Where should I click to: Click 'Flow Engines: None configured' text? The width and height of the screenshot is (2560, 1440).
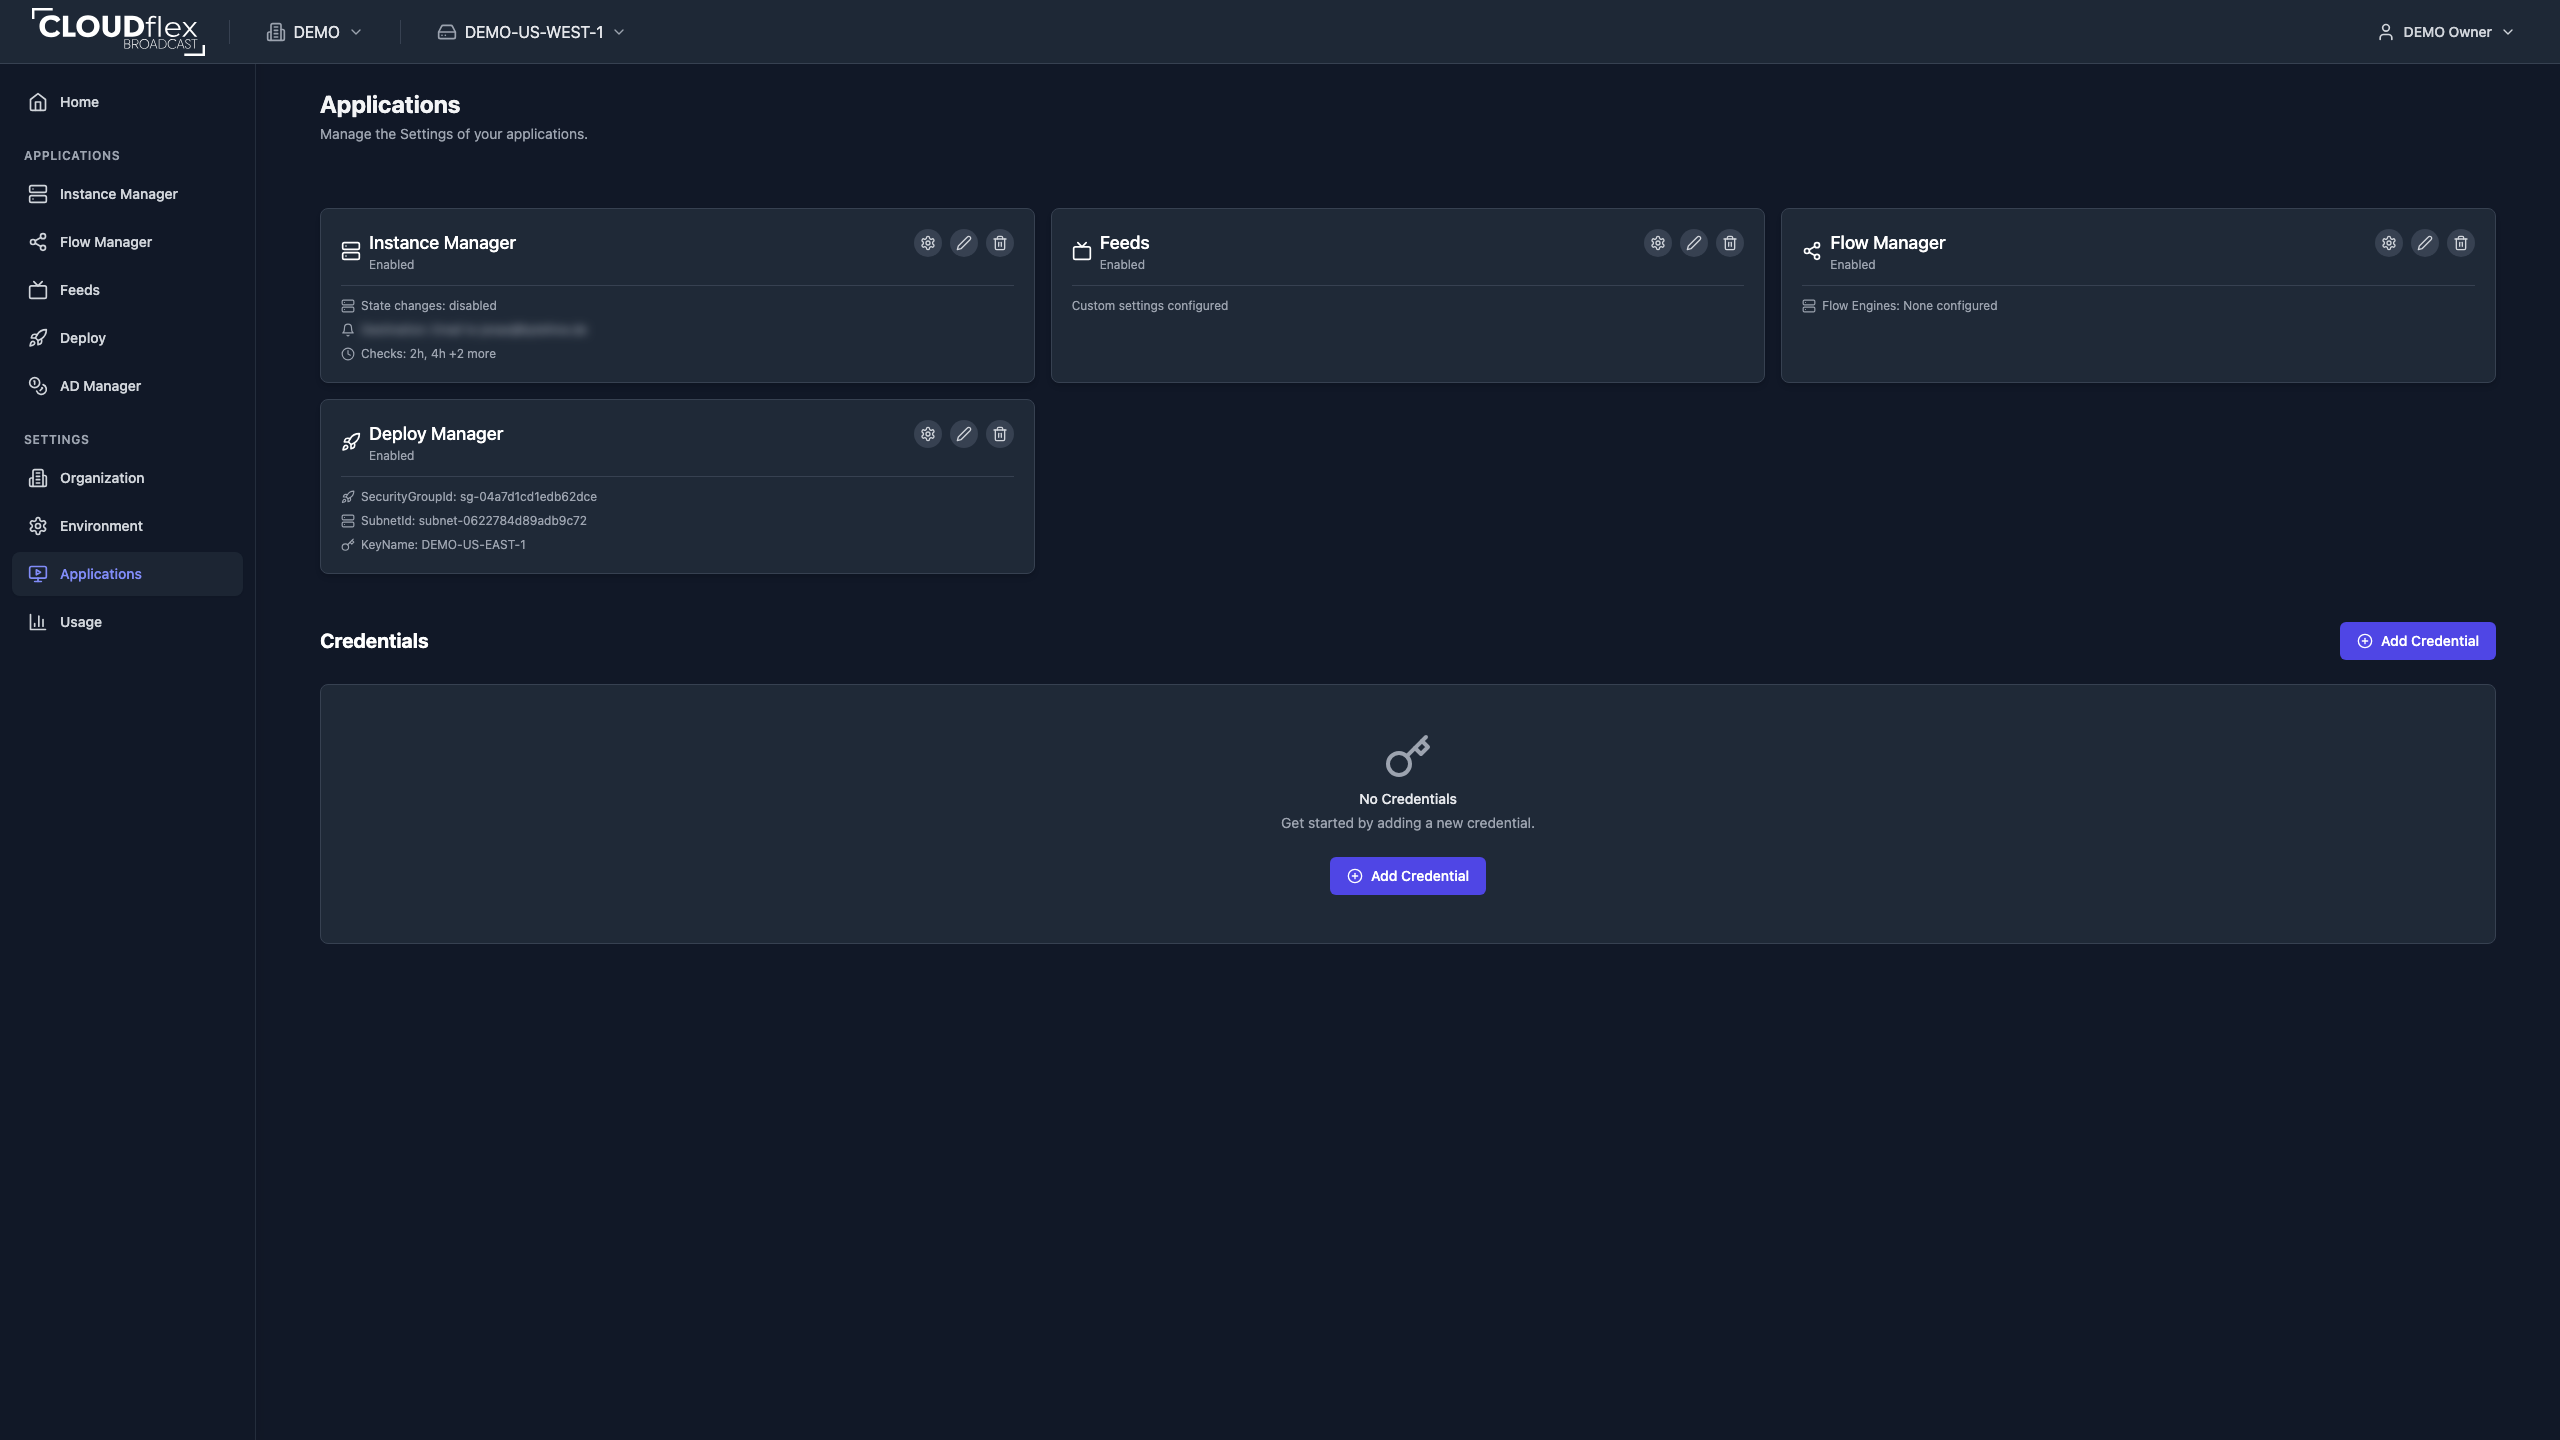click(1909, 306)
